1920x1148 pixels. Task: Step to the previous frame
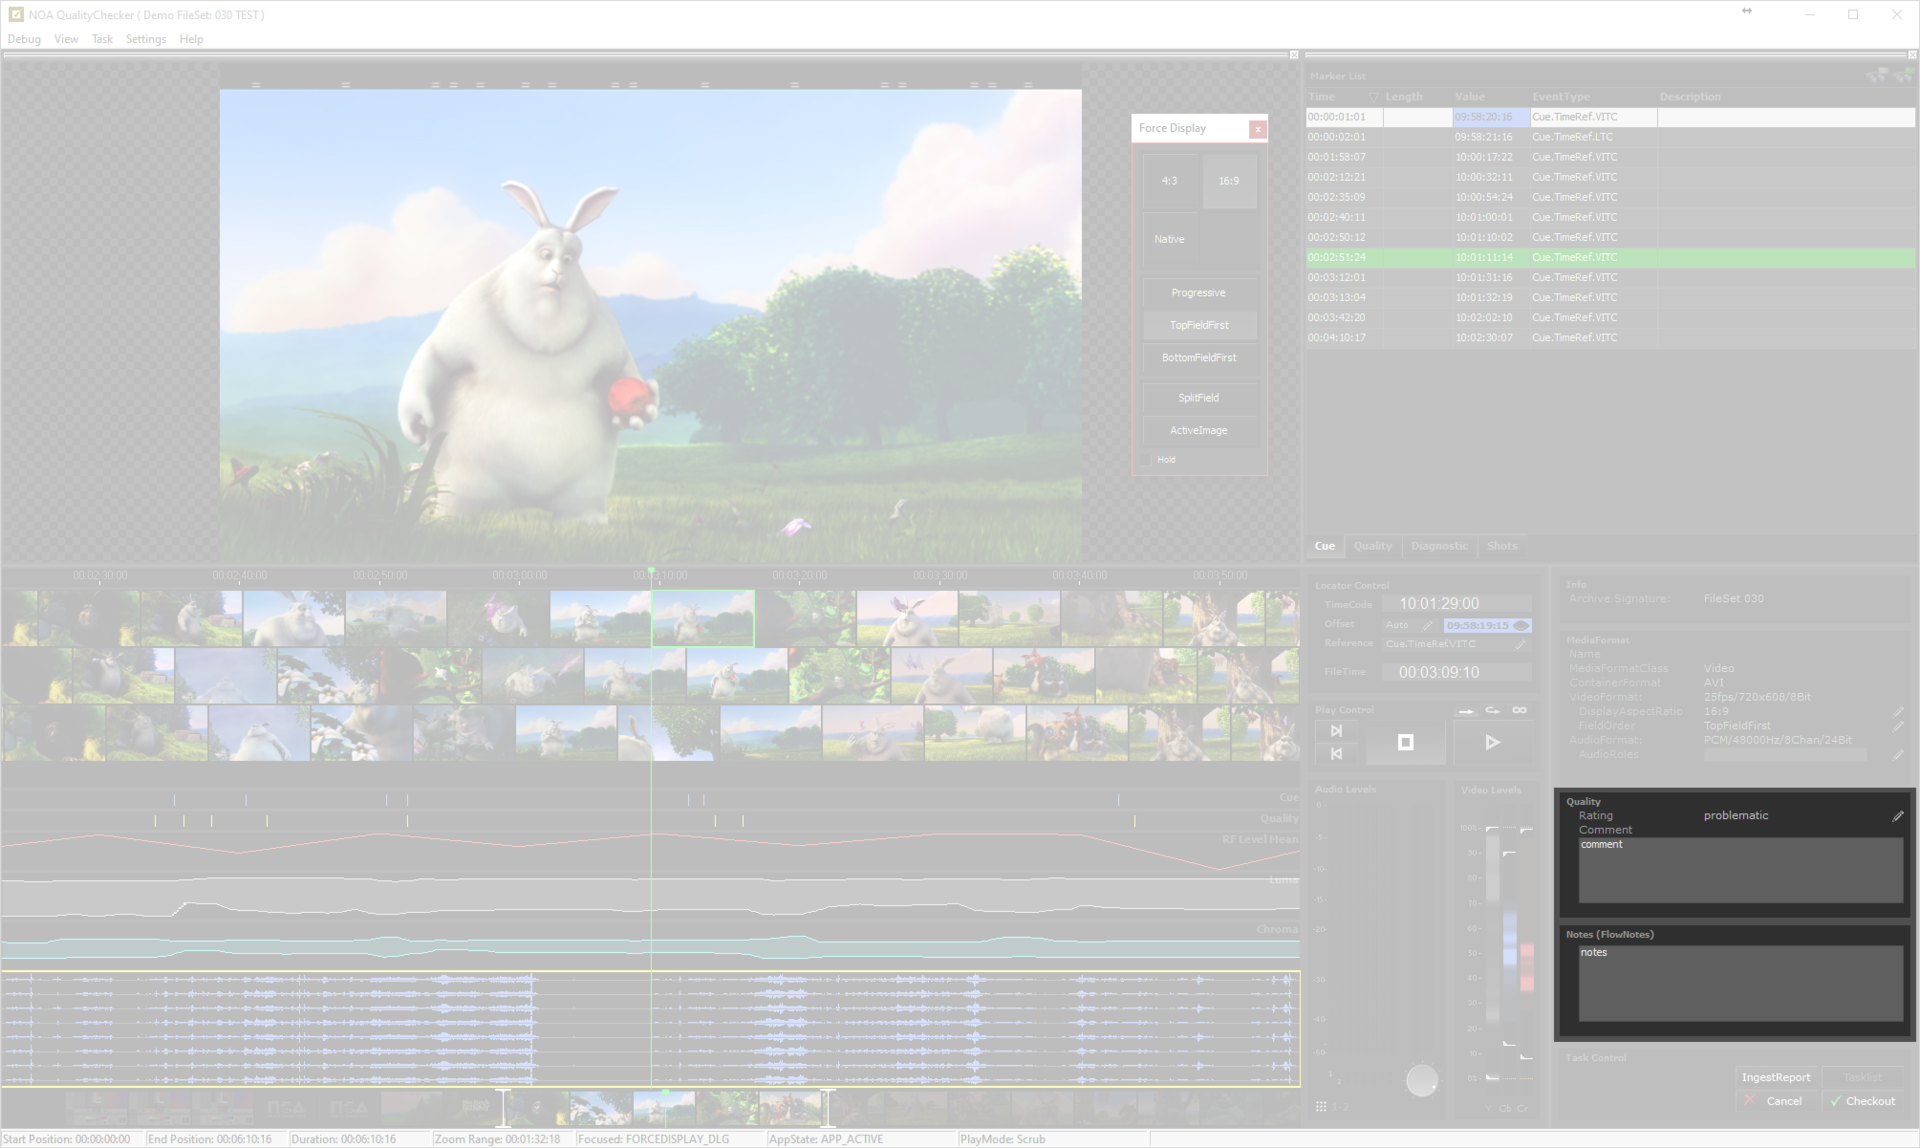coord(1336,753)
